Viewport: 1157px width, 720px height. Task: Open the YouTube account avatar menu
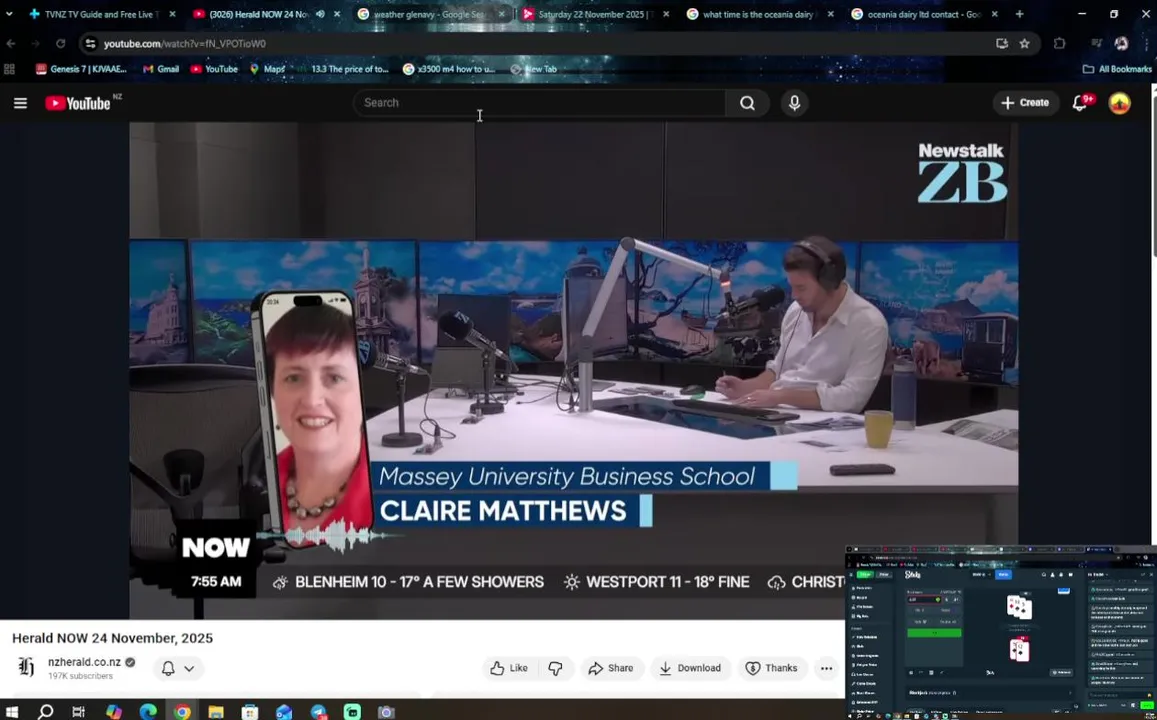click(x=1119, y=103)
